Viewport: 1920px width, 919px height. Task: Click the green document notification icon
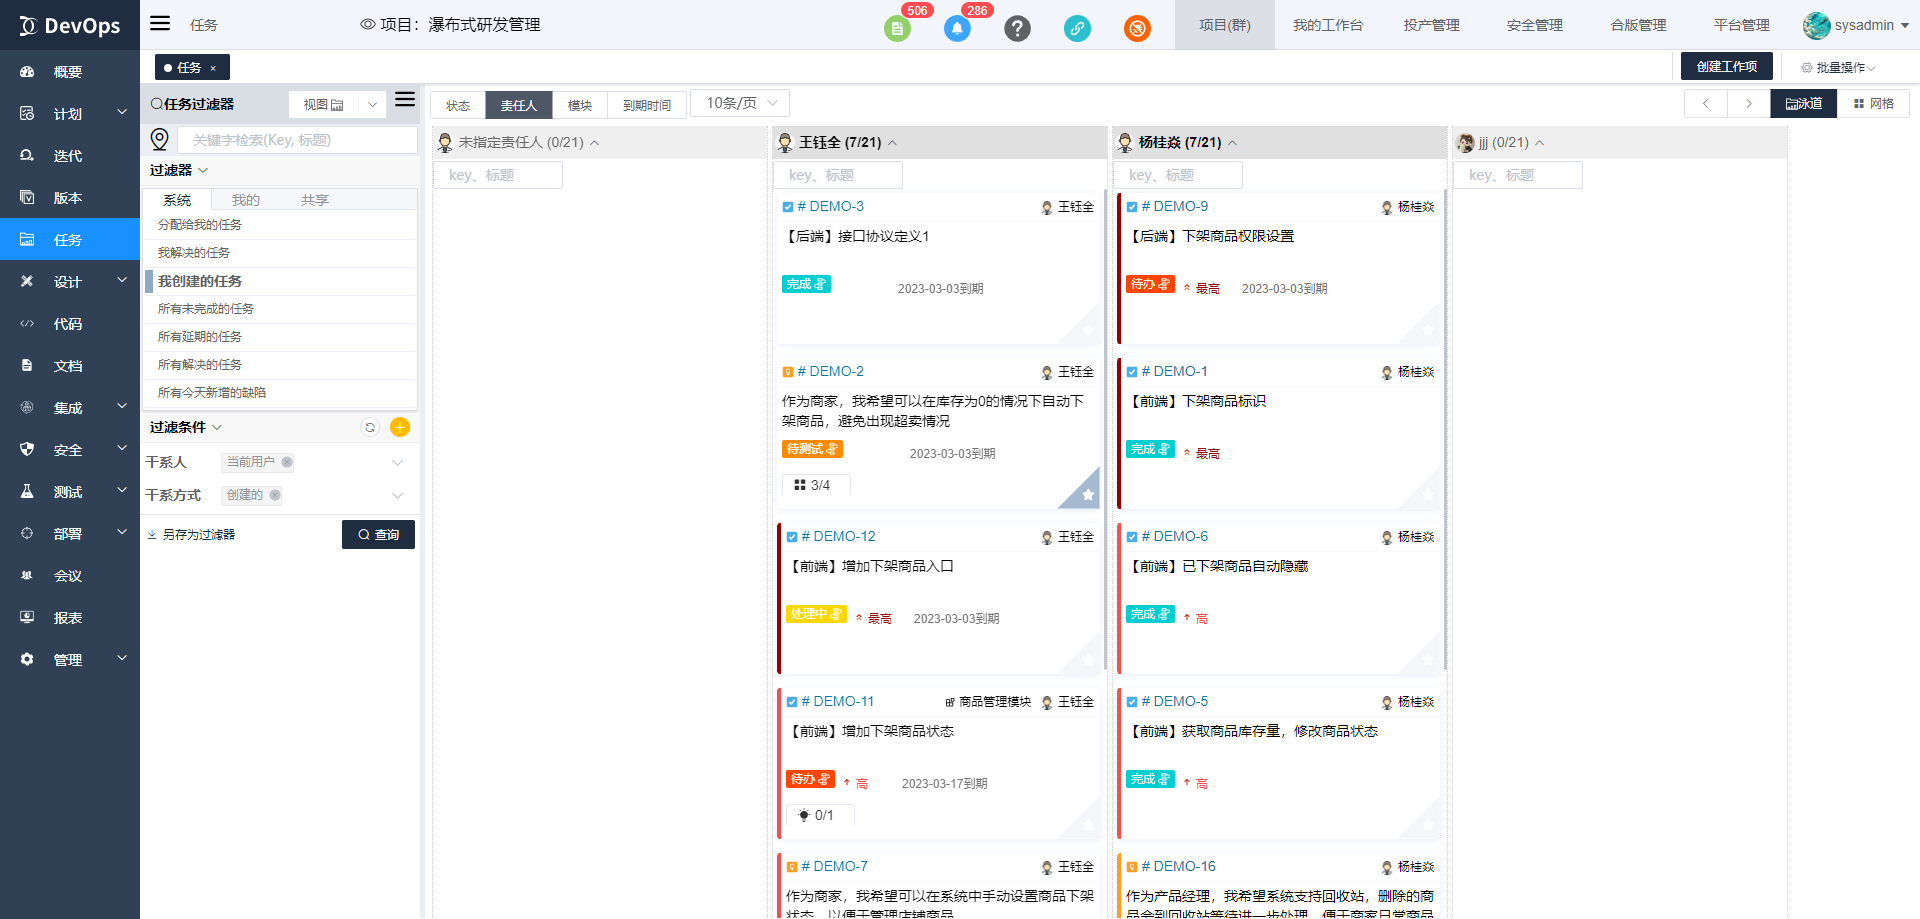point(897,29)
